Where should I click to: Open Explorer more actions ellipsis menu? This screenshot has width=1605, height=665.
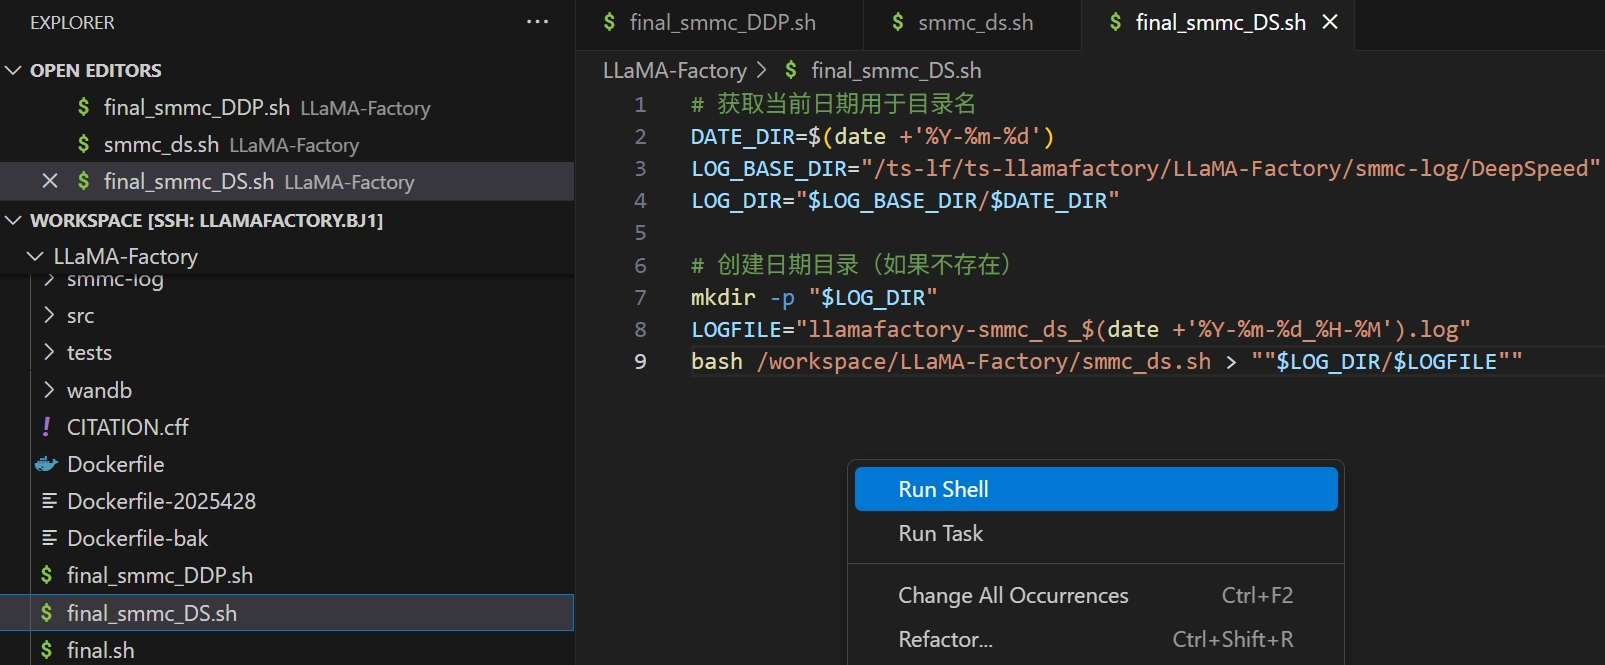(537, 22)
